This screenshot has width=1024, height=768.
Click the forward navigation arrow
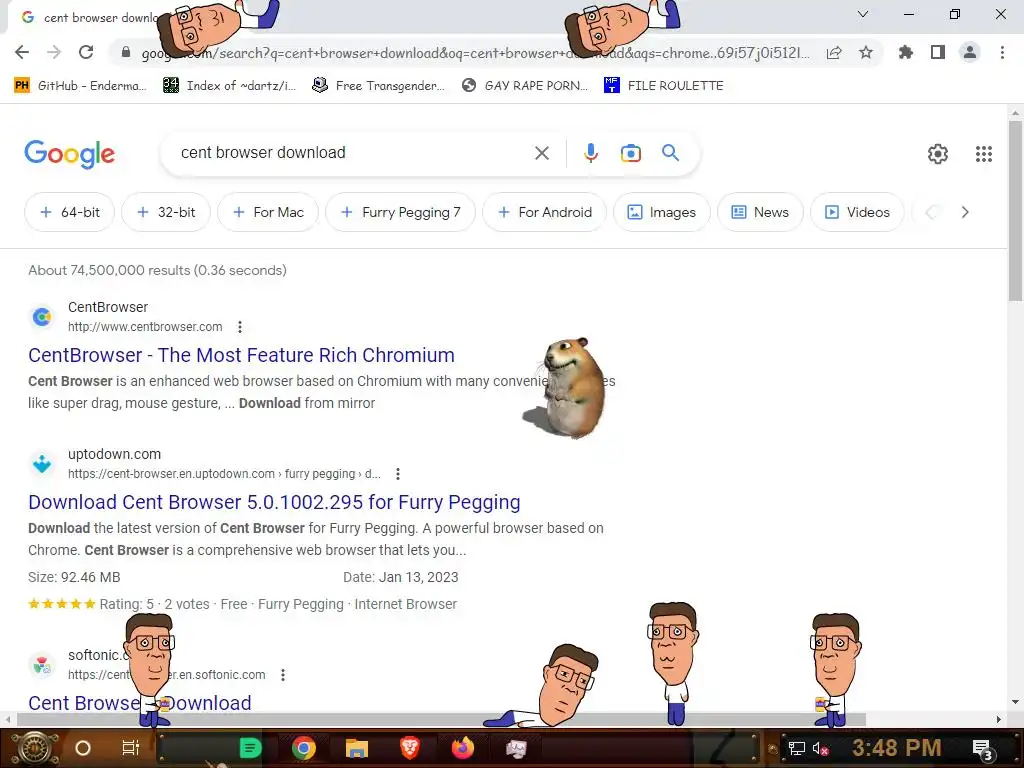click(54, 52)
